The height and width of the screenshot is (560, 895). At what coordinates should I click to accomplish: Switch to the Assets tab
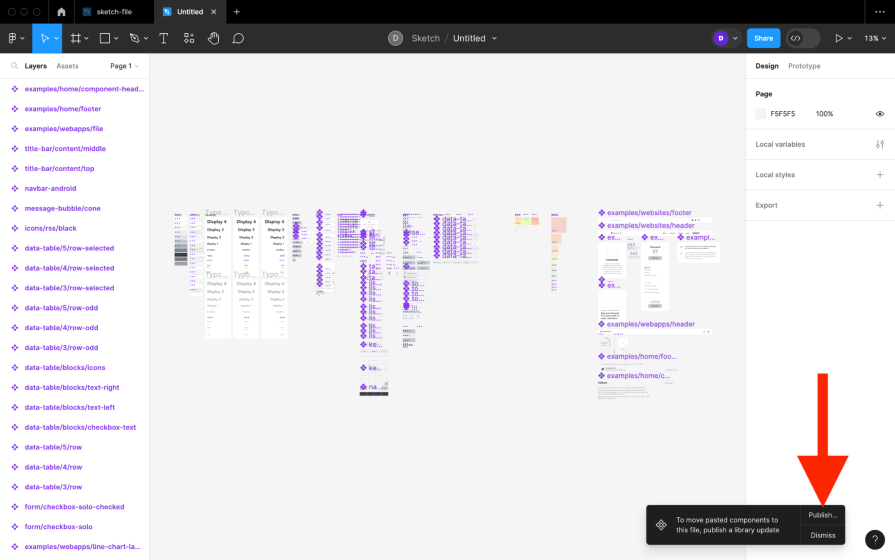[67, 66]
